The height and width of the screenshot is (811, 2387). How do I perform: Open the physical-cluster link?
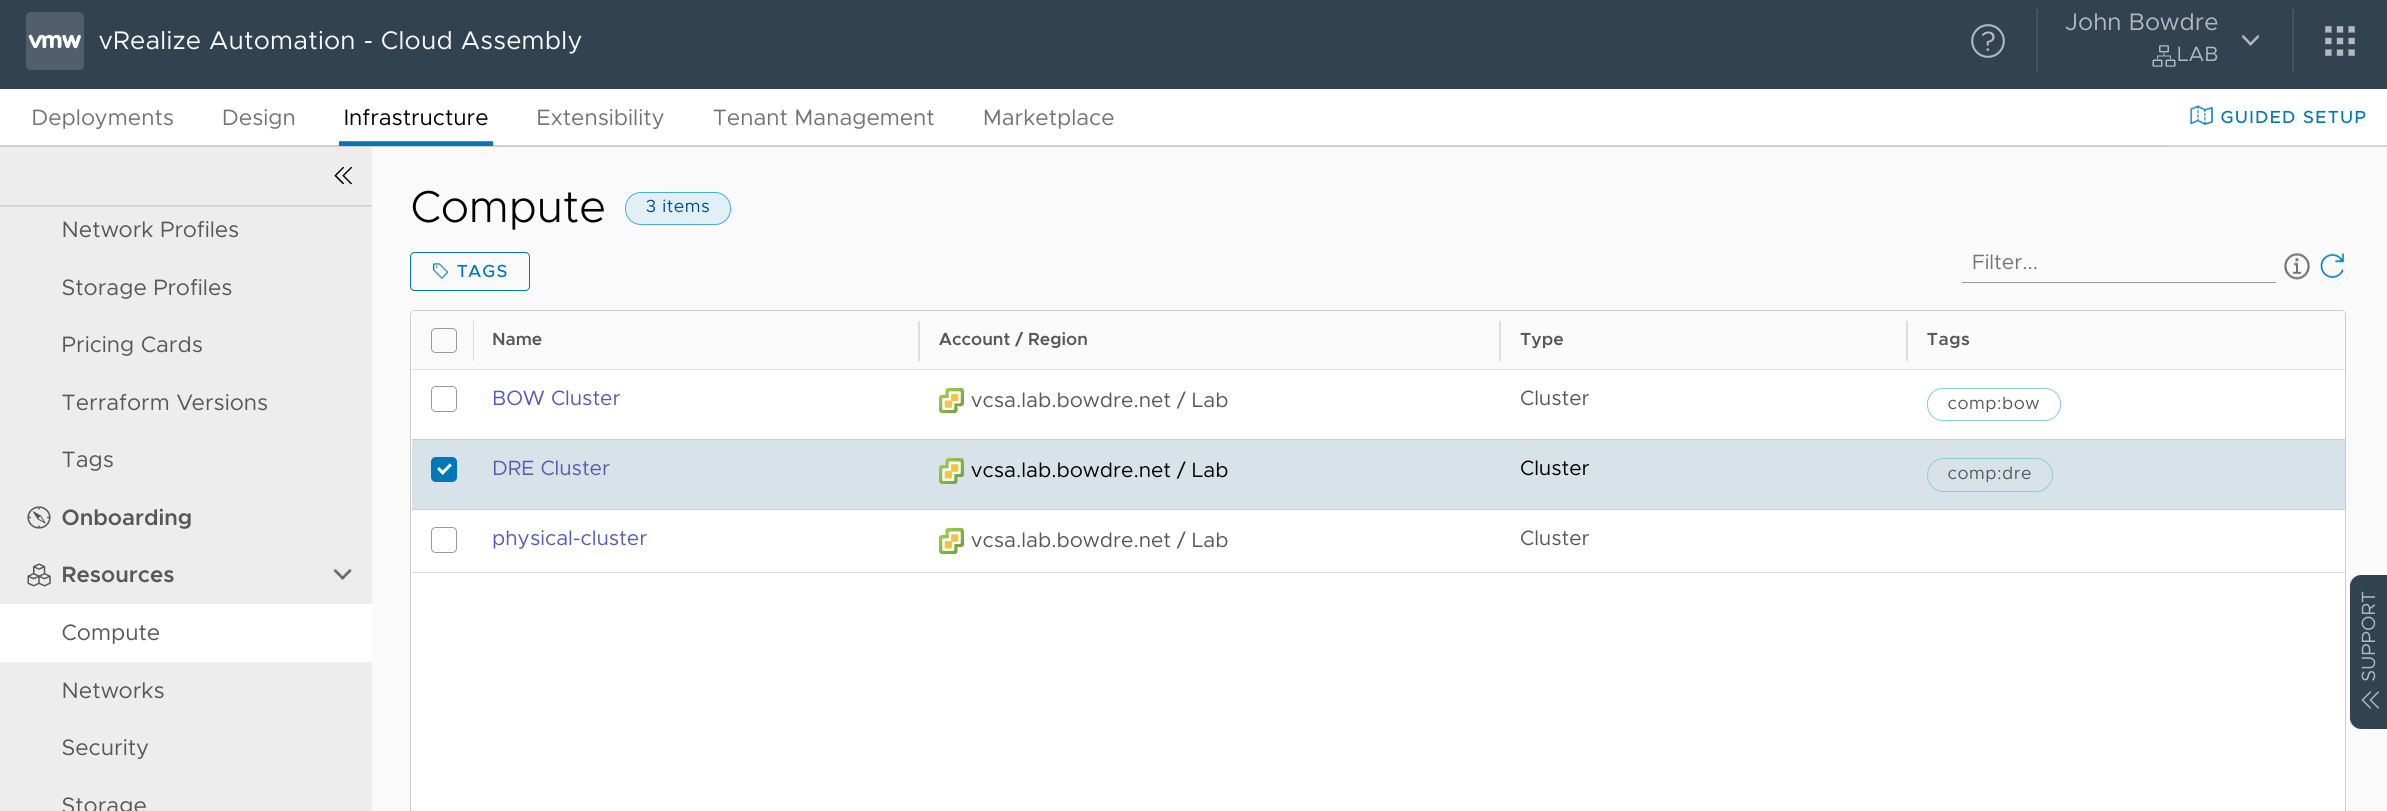click(x=569, y=538)
